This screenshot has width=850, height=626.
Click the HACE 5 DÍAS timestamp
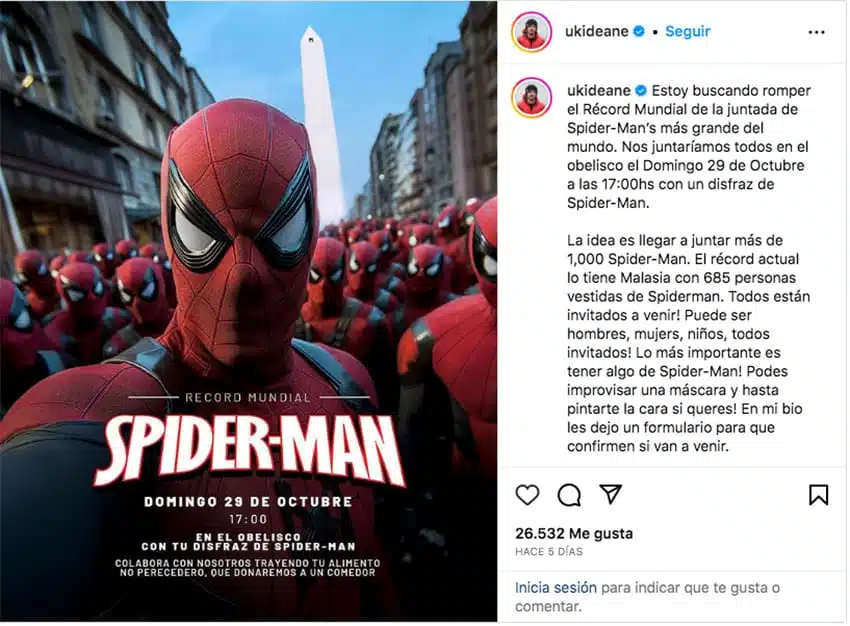pos(549,552)
